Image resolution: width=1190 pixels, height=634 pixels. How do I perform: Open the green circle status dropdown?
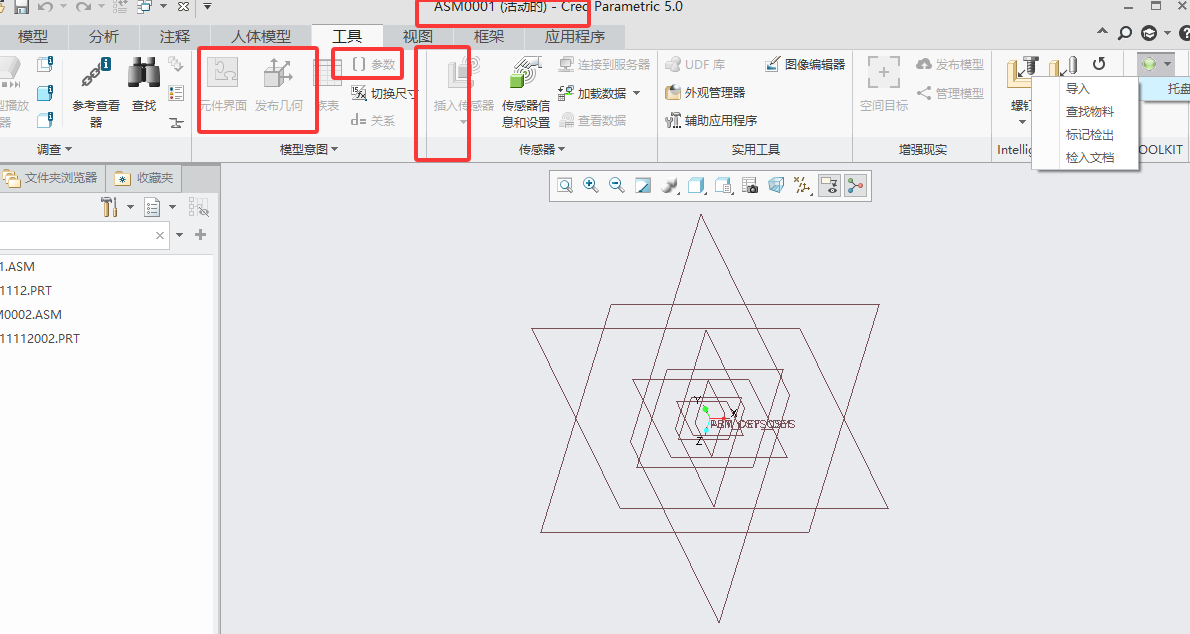click(1157, 64)
